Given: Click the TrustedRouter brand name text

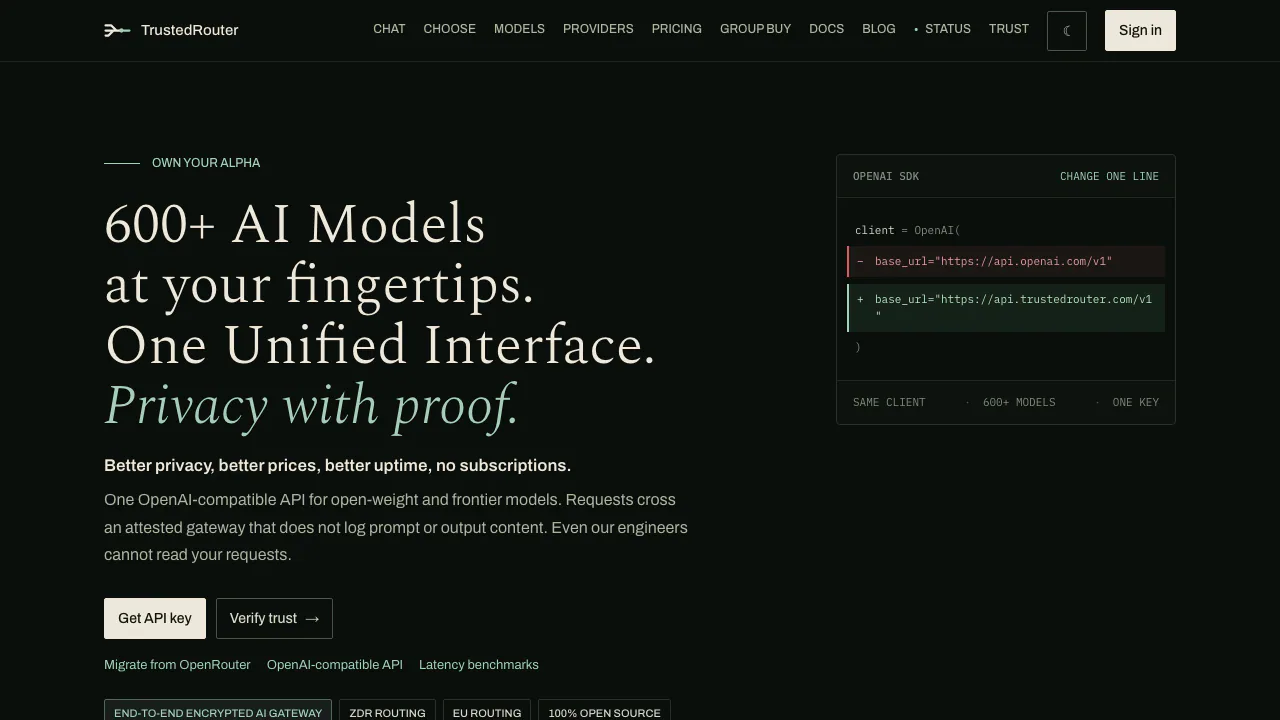Looking at the screenshot, I should (x=190, y=30).
